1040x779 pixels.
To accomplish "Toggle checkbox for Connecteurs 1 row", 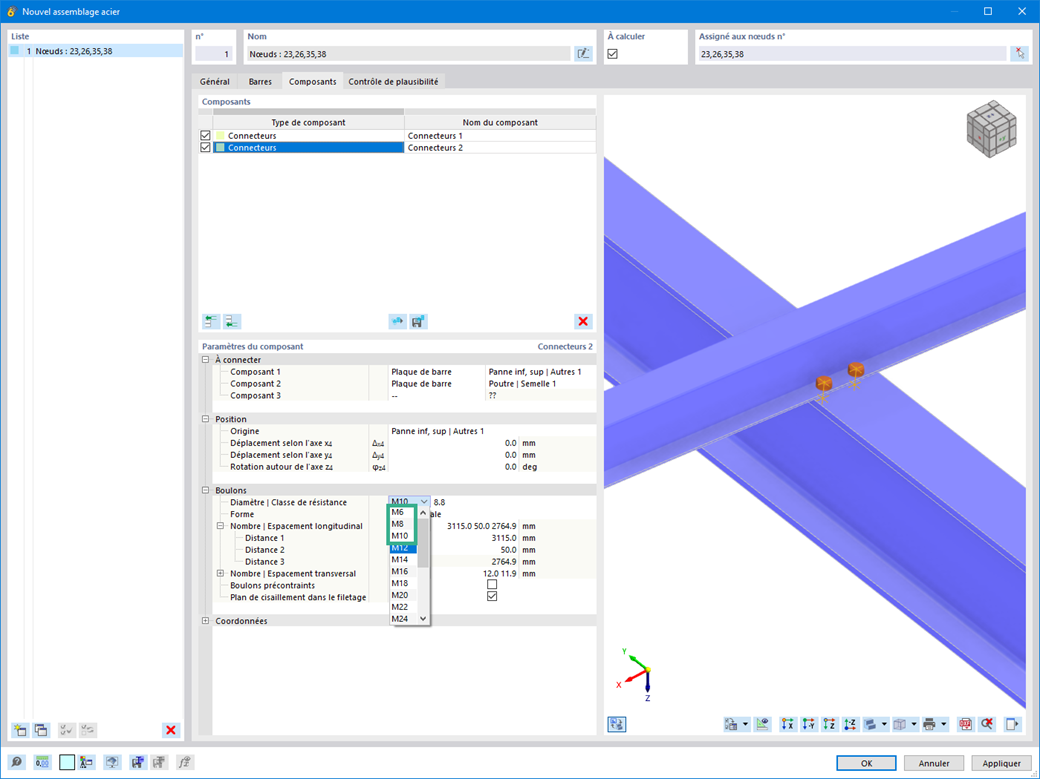I will coord(206,135).
